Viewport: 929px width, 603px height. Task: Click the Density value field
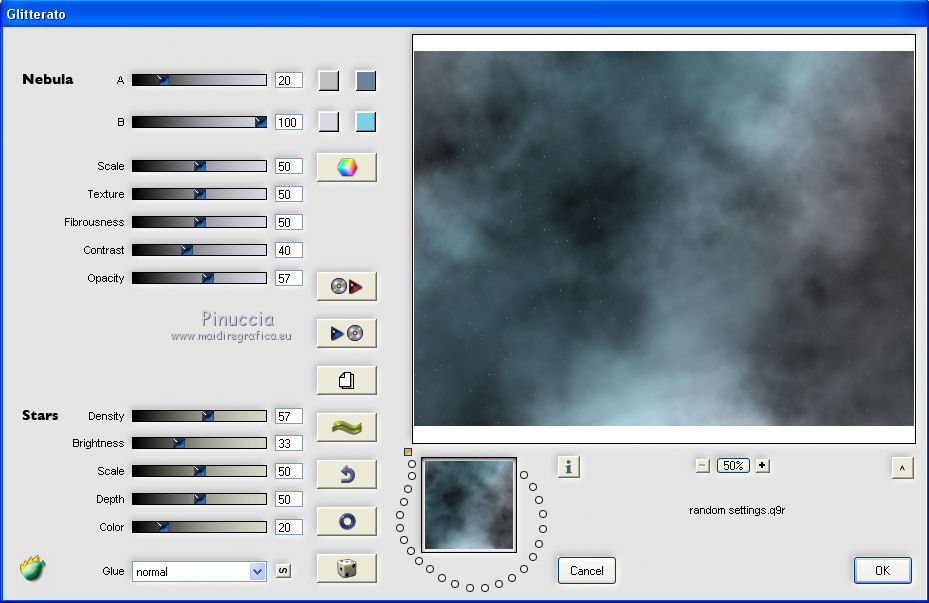(289, 416)
